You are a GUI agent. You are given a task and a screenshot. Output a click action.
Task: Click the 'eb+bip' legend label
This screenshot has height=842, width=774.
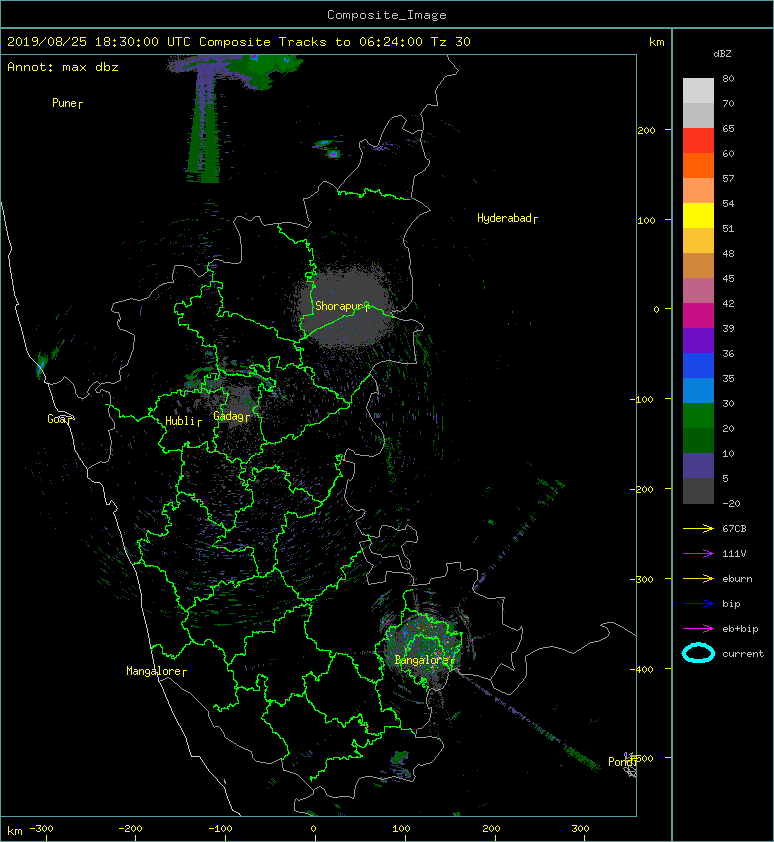[740, 629]
